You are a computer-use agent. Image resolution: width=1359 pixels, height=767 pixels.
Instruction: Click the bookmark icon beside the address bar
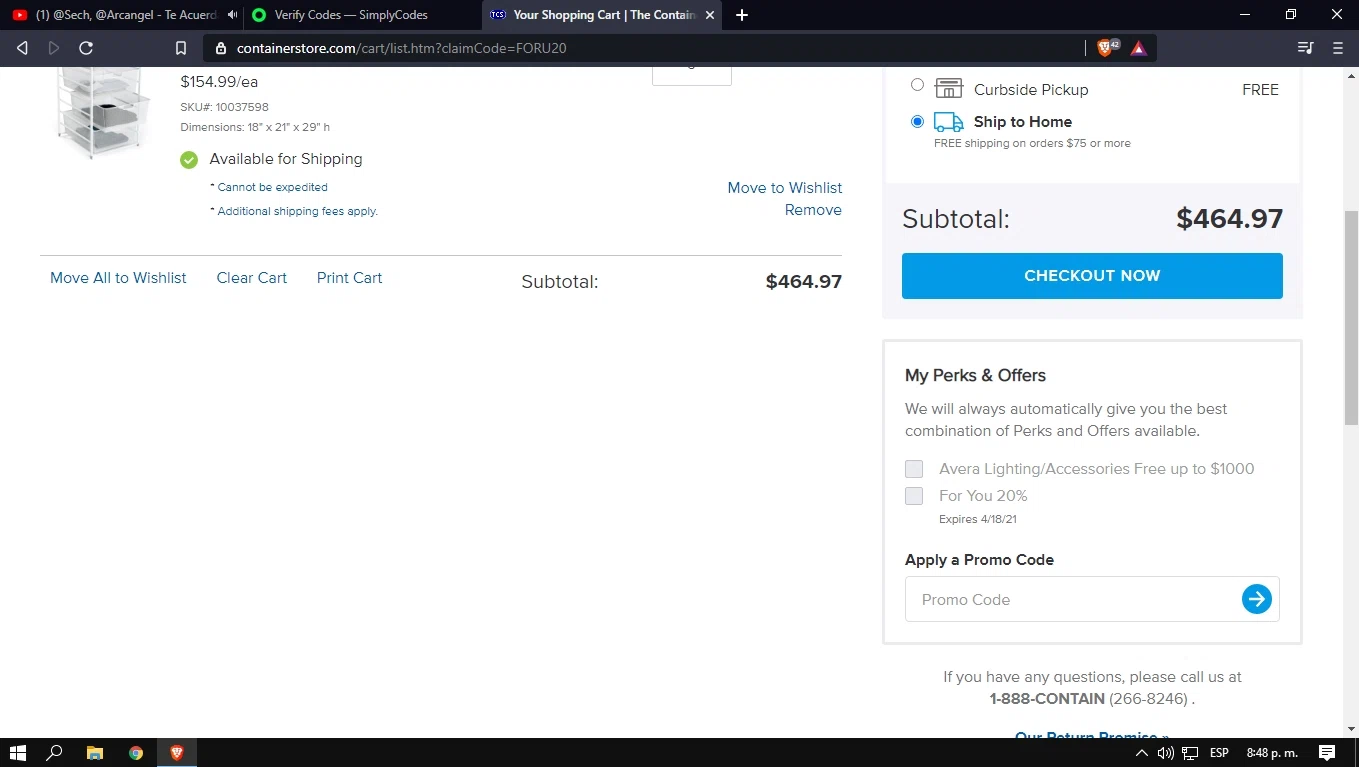[181, 48]
